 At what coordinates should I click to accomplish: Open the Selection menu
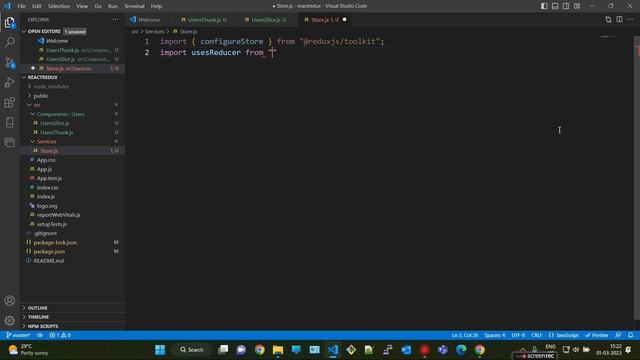tap(59, 6)
